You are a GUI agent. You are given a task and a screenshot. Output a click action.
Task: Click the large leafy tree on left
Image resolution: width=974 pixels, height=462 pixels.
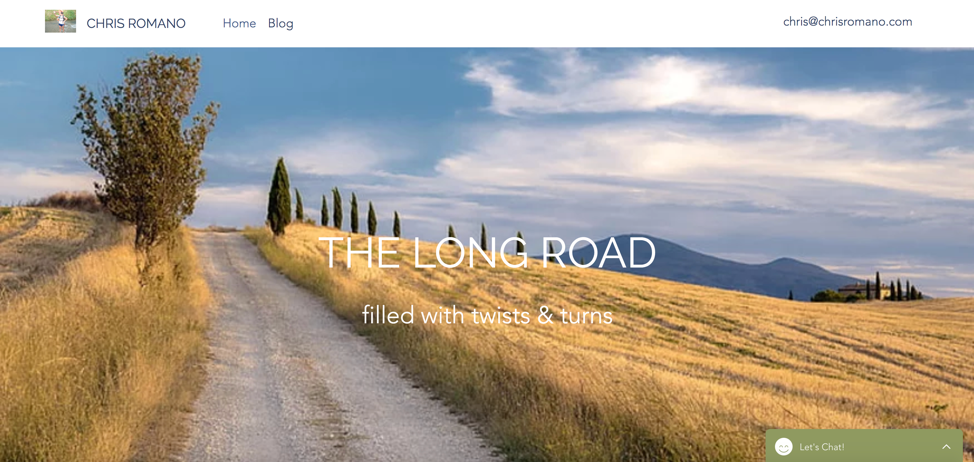point(146,149)
